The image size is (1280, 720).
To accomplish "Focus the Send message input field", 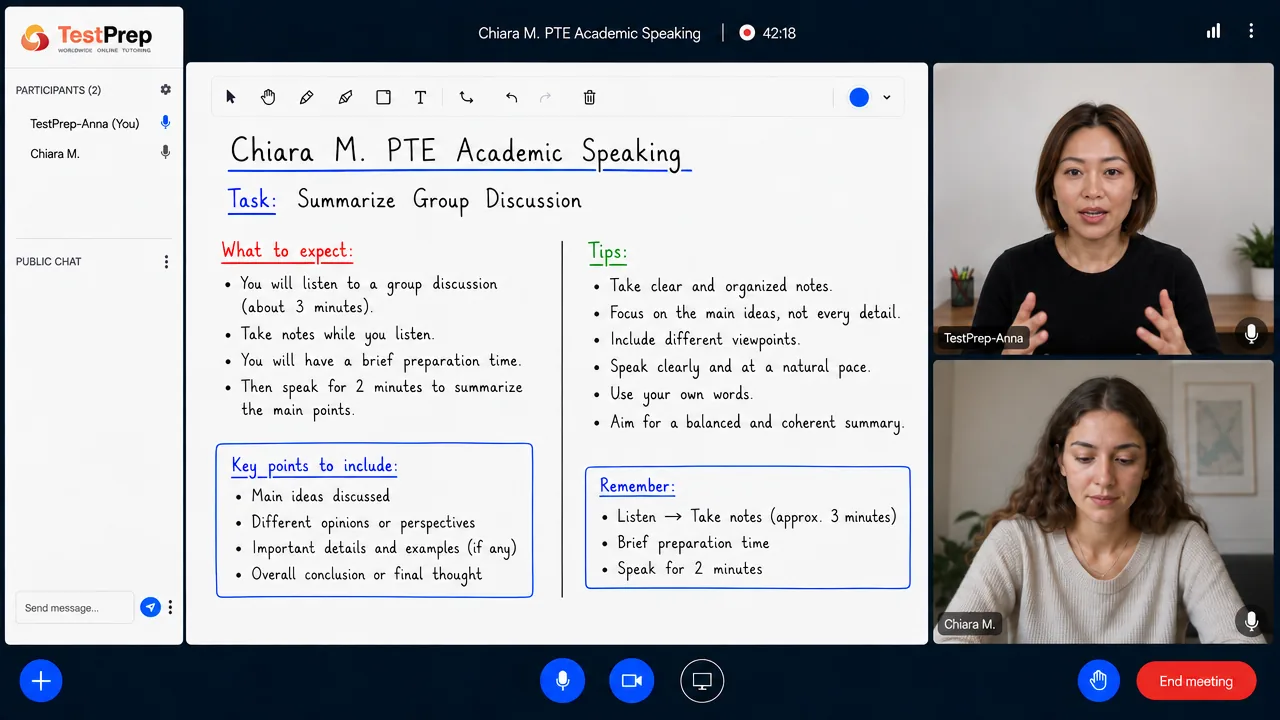I will click(x=75, y=607).
